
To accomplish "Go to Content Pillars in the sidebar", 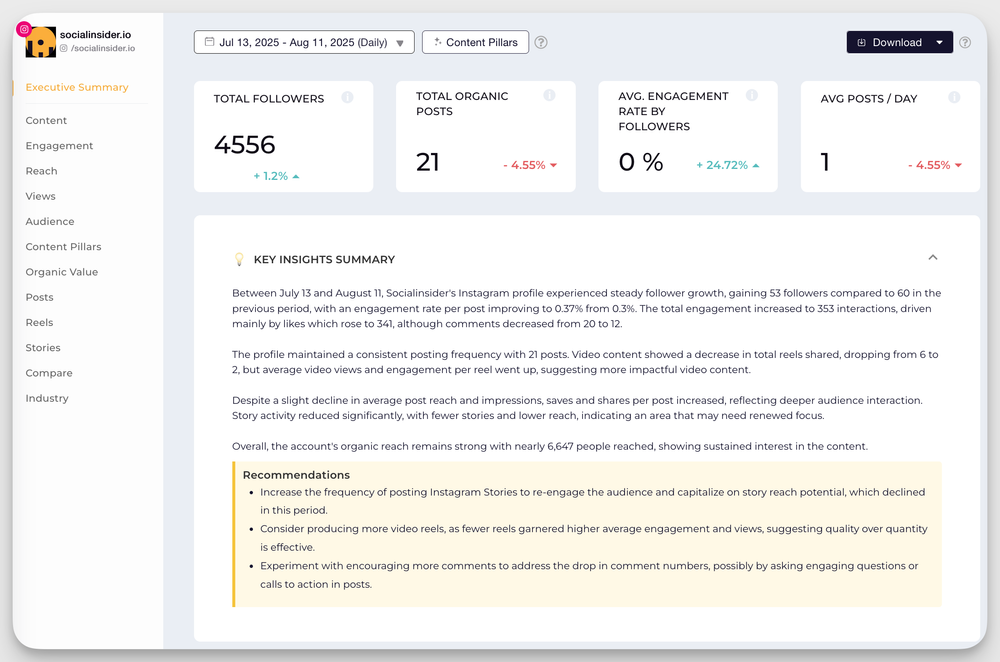I will click(63, 247).
